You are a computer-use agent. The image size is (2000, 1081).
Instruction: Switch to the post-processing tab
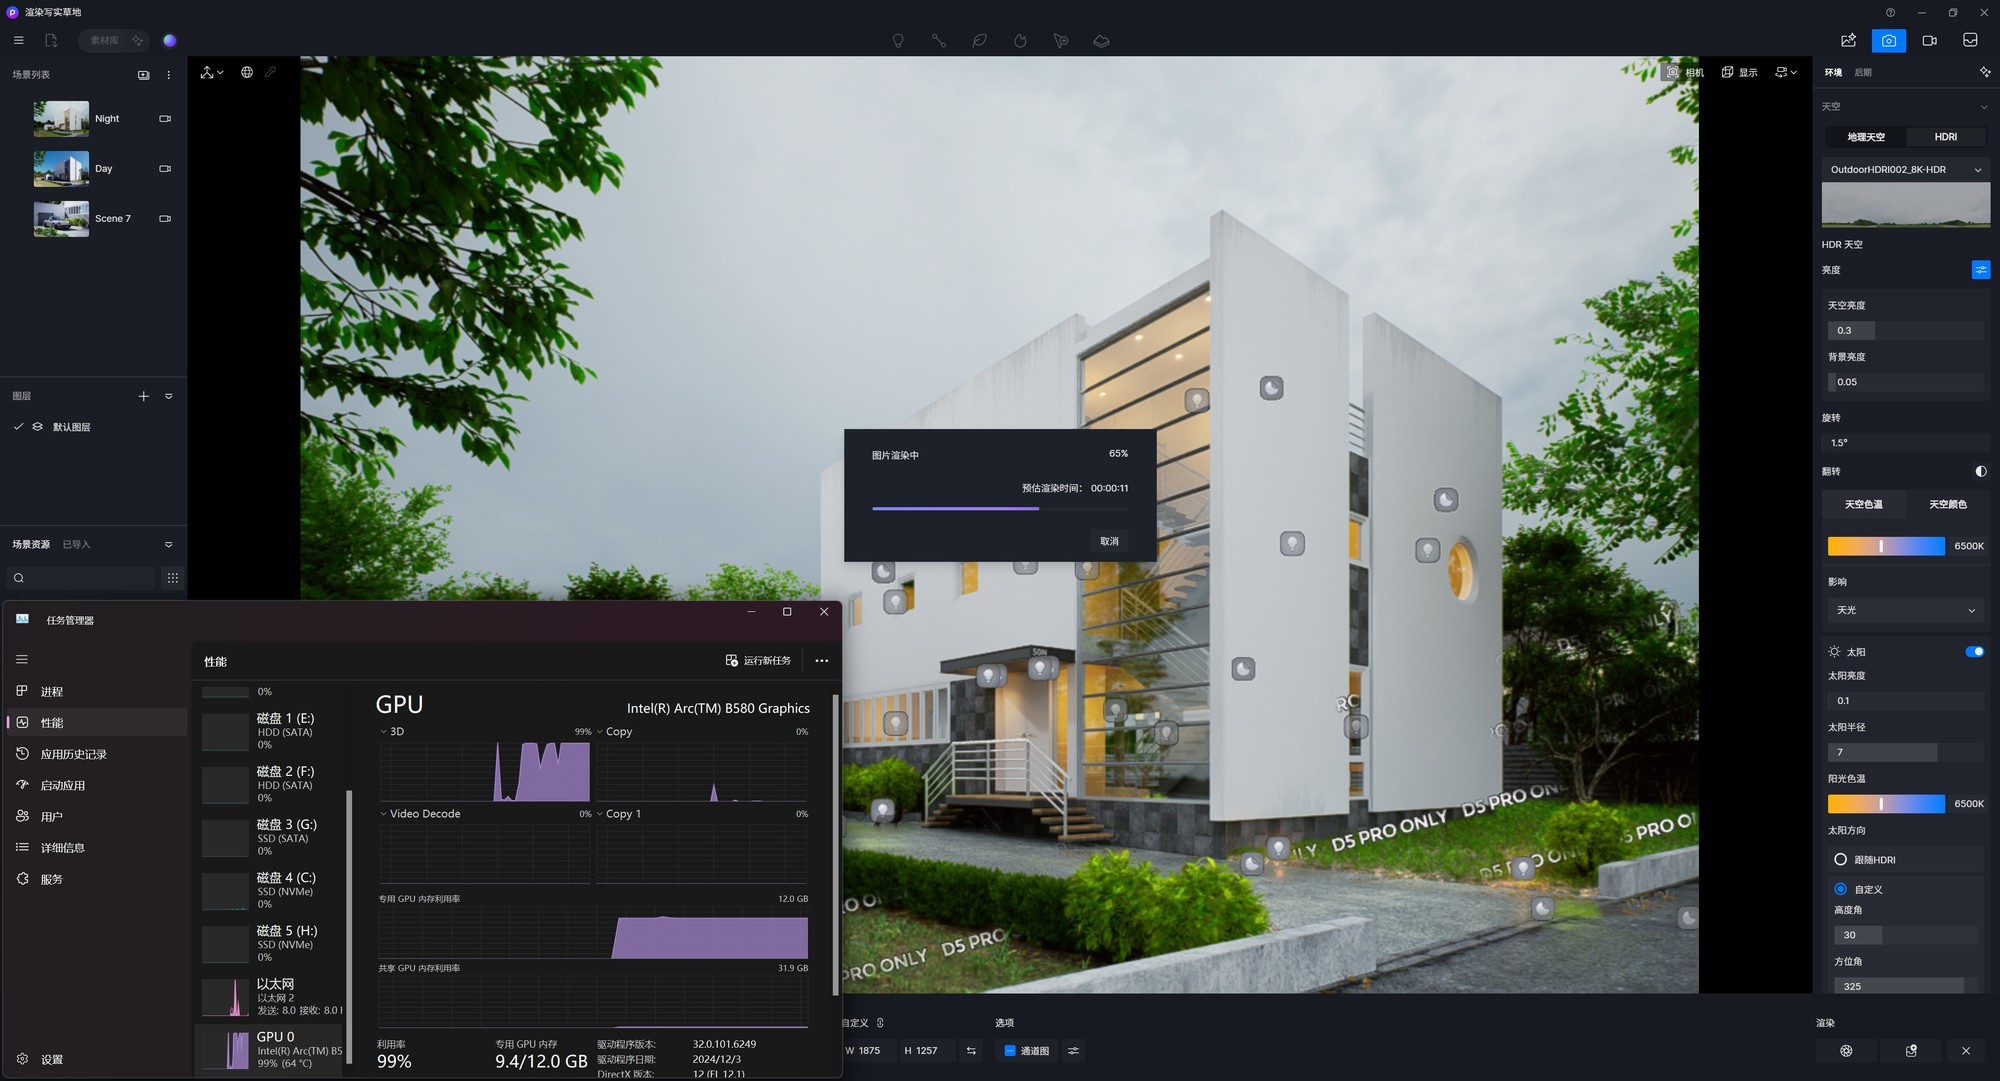coord(1863,72)
